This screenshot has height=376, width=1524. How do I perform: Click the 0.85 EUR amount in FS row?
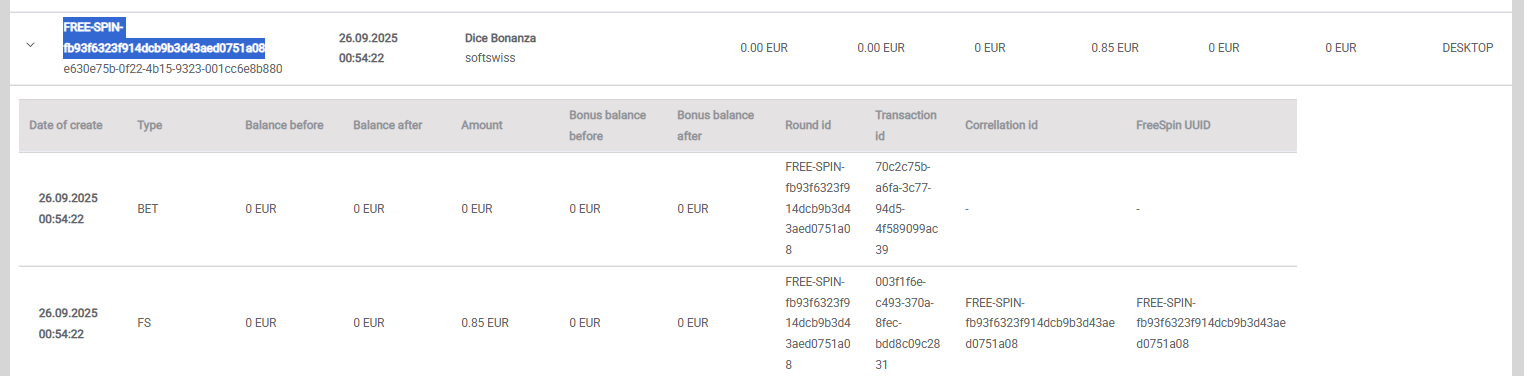[485, 323]
